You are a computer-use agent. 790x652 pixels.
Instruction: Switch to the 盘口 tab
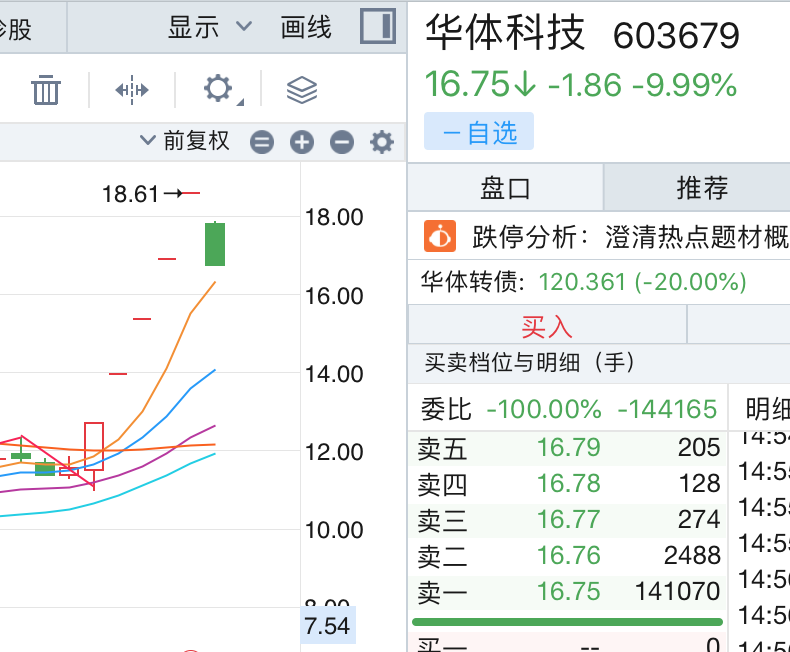[505, 187]
